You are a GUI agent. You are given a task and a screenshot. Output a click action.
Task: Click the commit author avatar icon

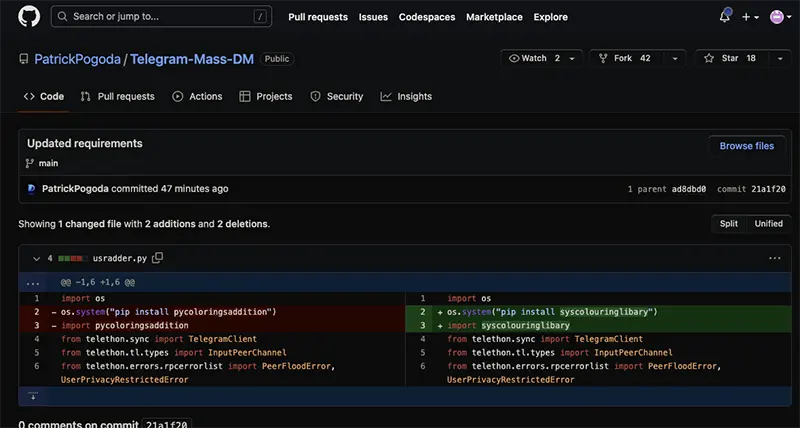point(32,189)
